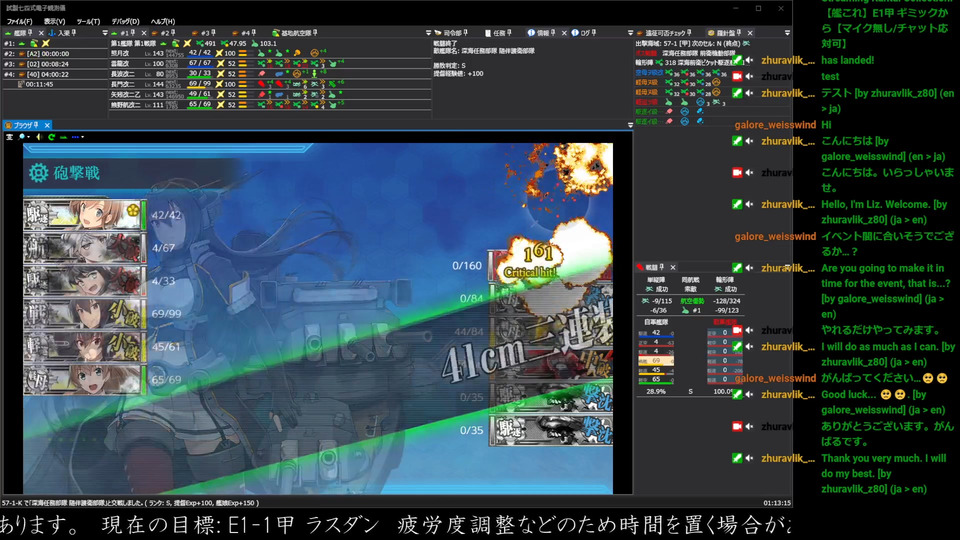This screenshot has width=960, height=540.
Task: Close the ブラウザ browser tab
Action: coord(47,125)
